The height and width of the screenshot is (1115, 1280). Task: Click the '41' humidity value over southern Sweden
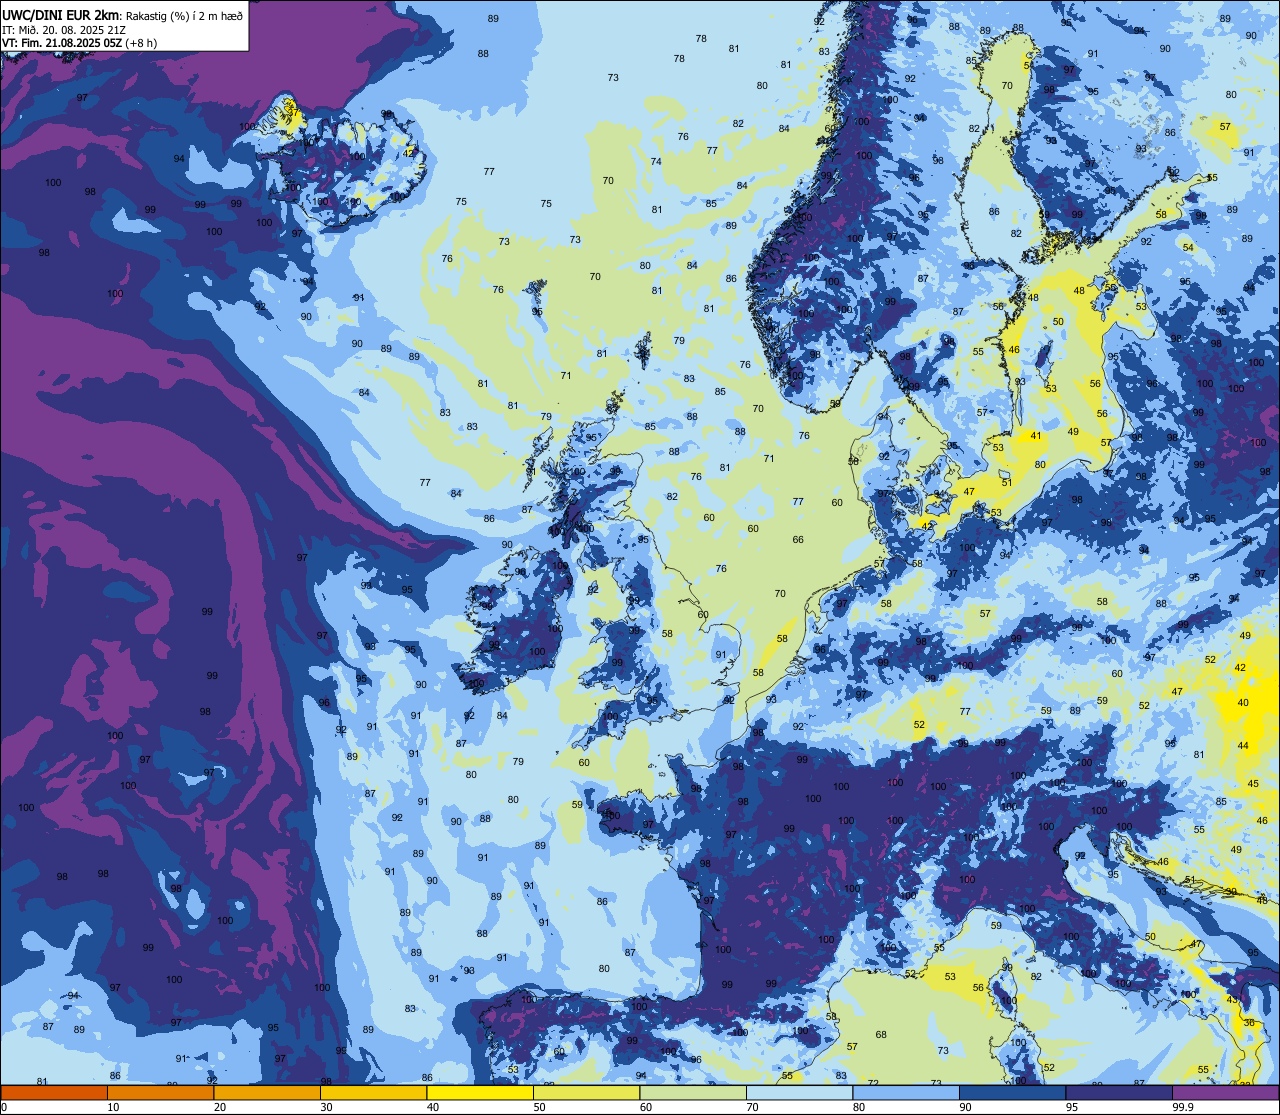[x=1036, y=436]
